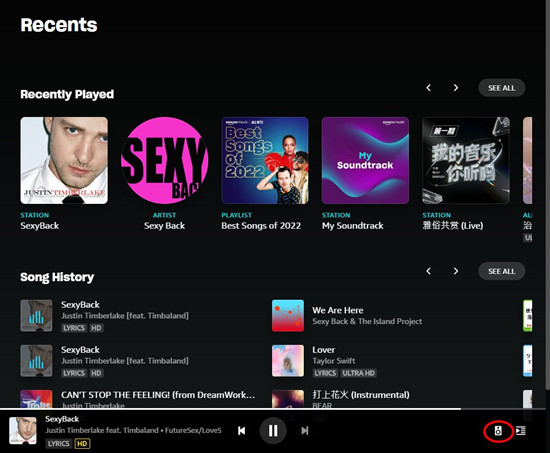Open now-playing album art in player bar
Screen dimensions: 550x453
click(23, 431)
